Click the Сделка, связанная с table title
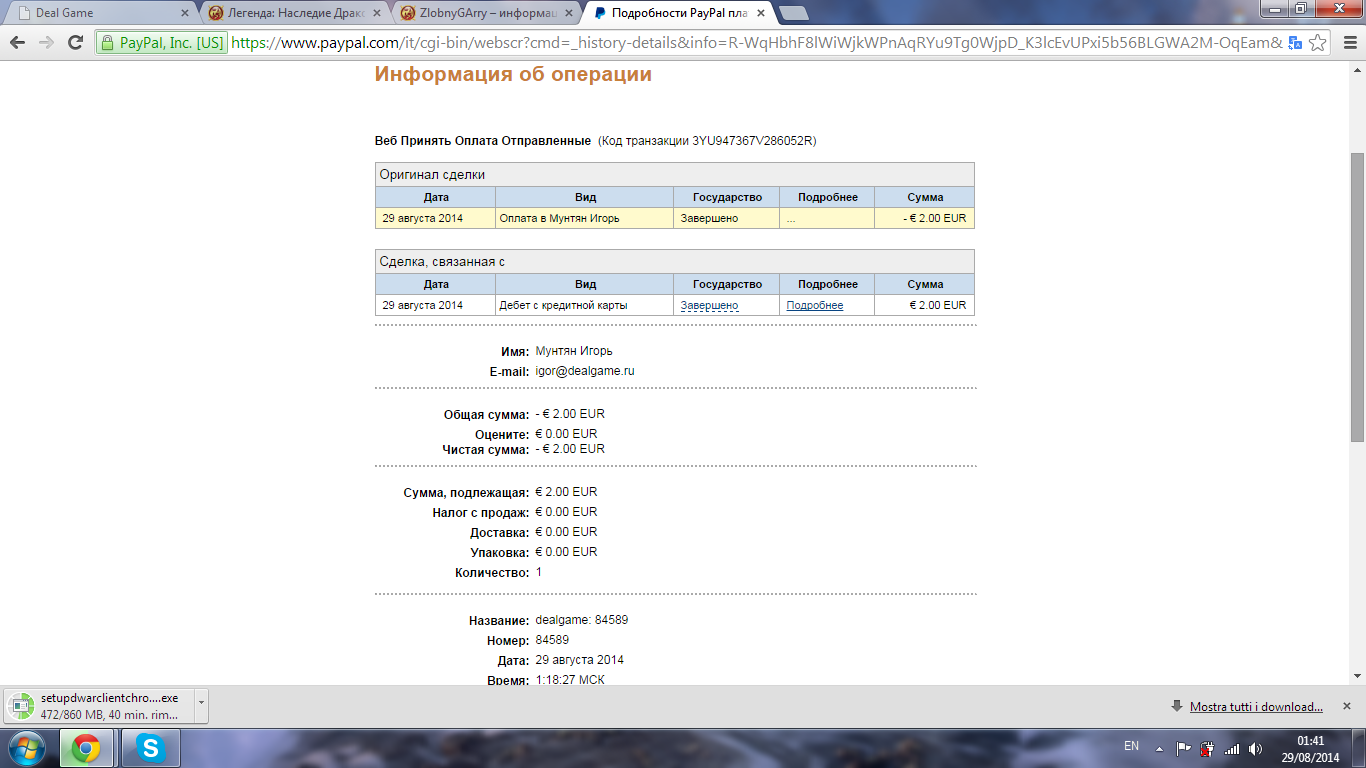Screen dimensions: 1366x768 [442, 261]
